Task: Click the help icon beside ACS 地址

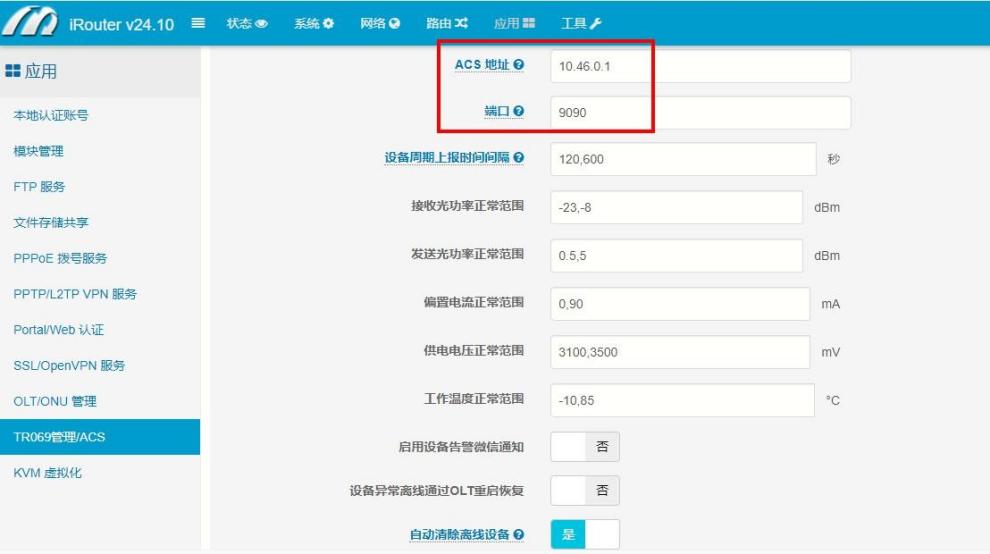Action: [x=518, y=65]
